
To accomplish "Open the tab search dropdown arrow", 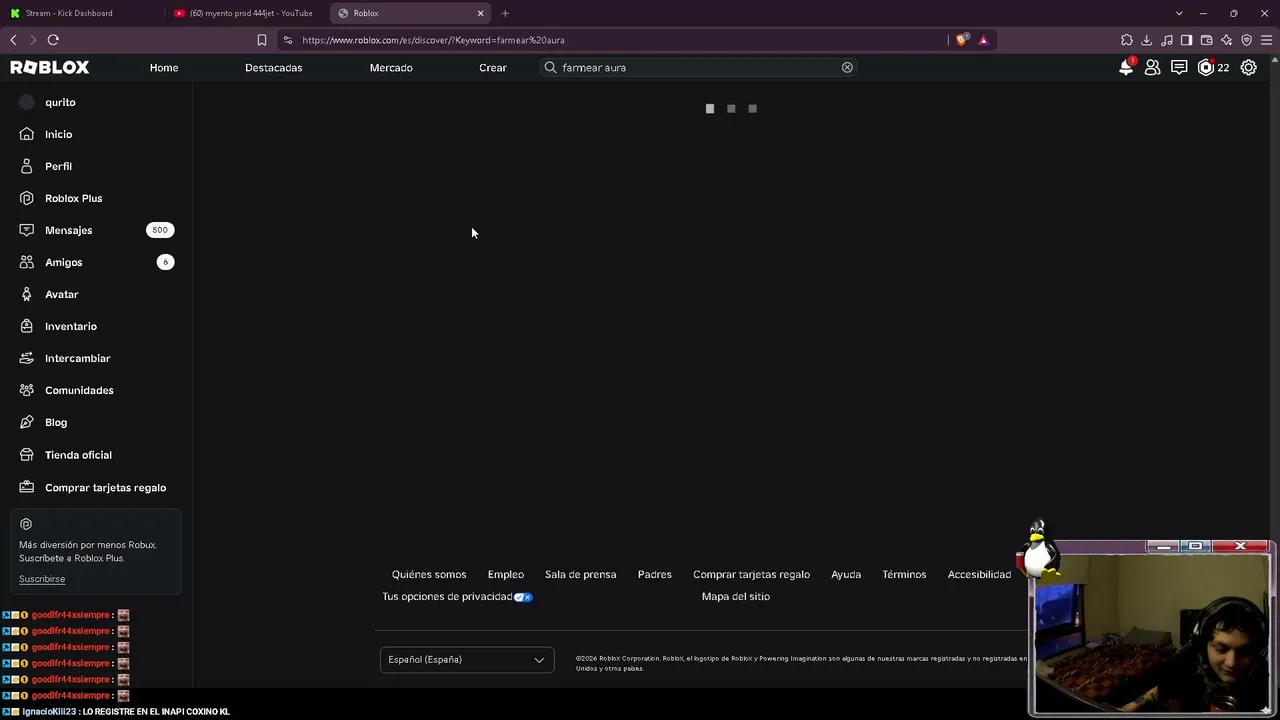I will pos(1179,13).
